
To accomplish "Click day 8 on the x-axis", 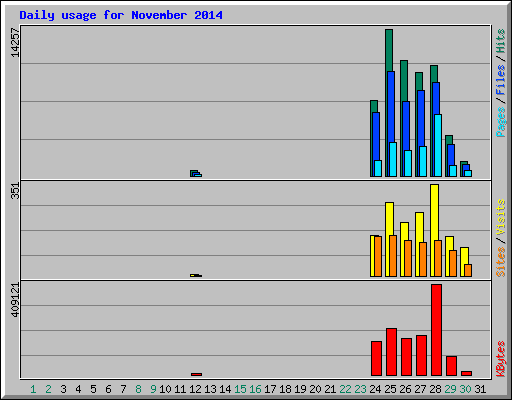I will pos(138,389).
